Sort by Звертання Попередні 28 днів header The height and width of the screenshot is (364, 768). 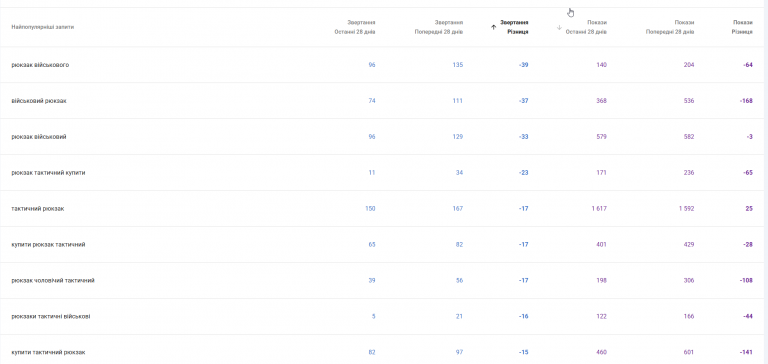pos(438,27)
